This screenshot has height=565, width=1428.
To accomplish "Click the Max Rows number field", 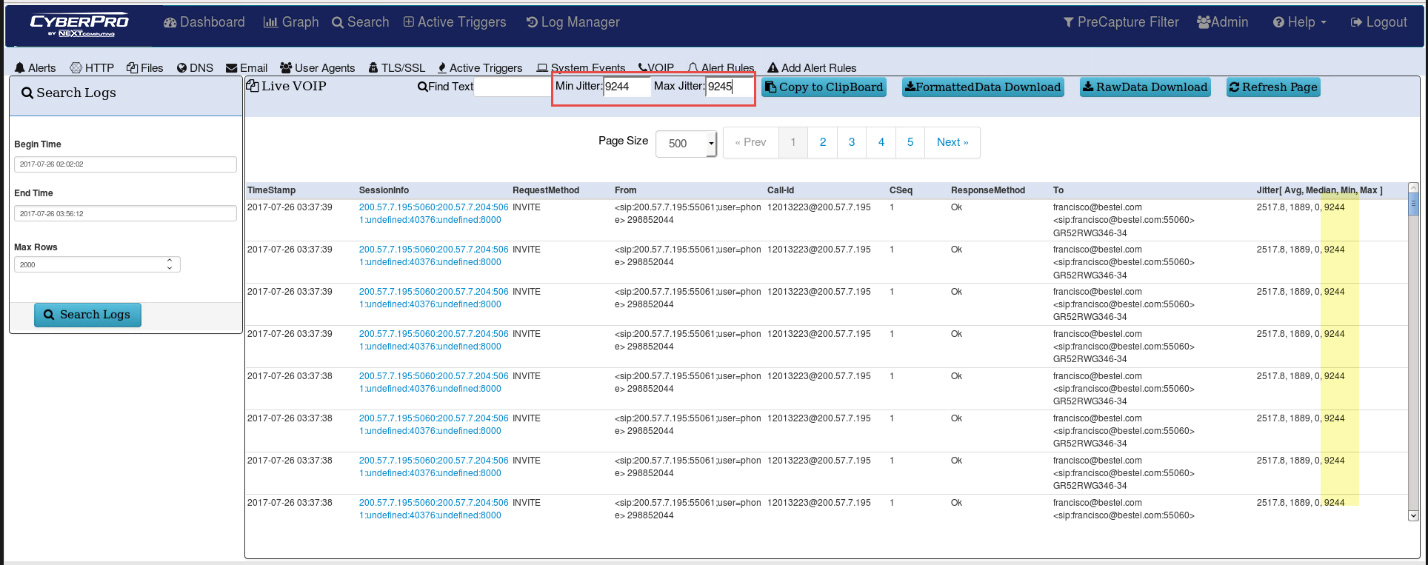I will click(x=97, y=264).
